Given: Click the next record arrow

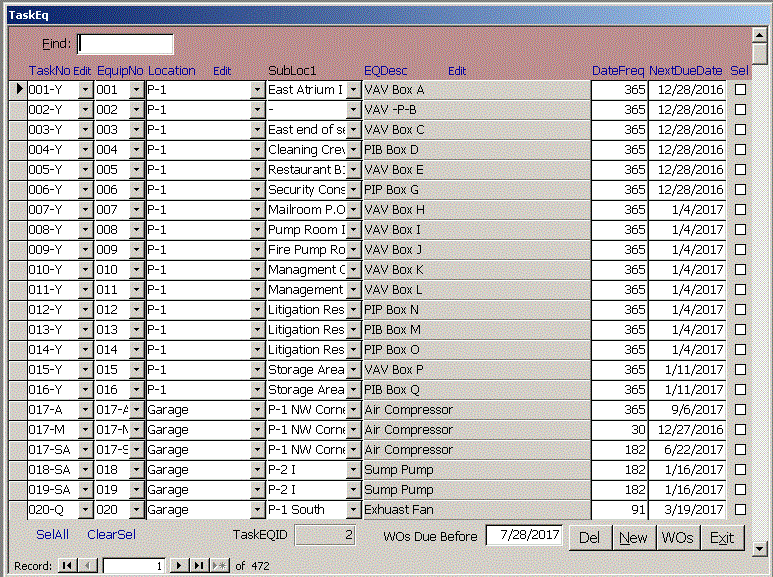Looking at the screenshot, I should pyautogui.click(x=180, y=566).
